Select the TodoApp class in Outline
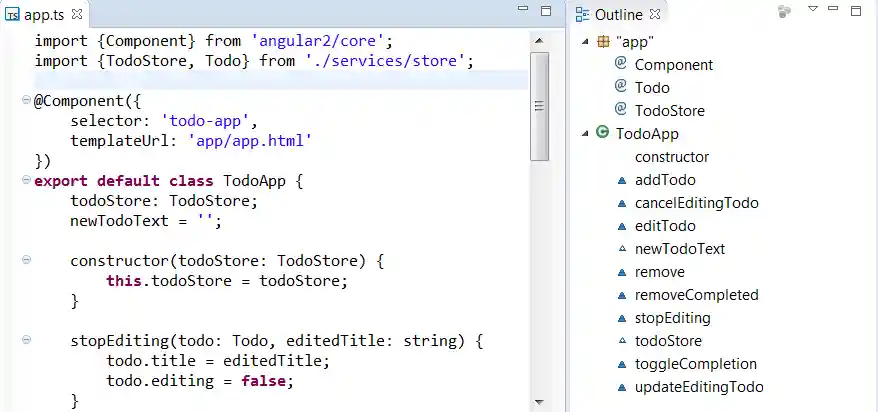878x412 pixels. coord(647,134)
